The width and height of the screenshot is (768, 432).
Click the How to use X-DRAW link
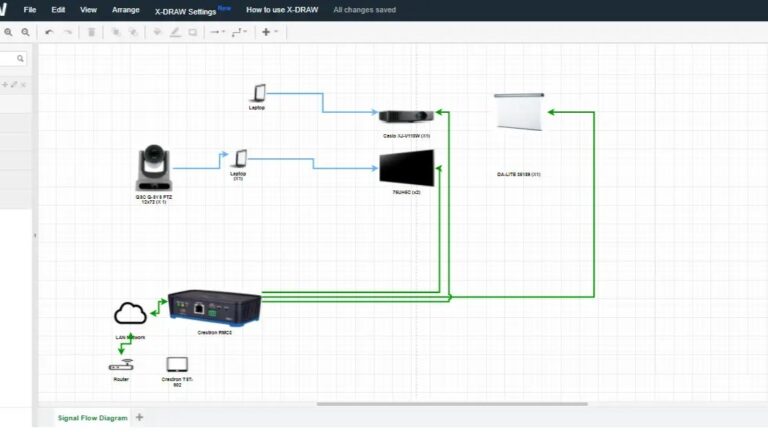click(x=284, y=9)
